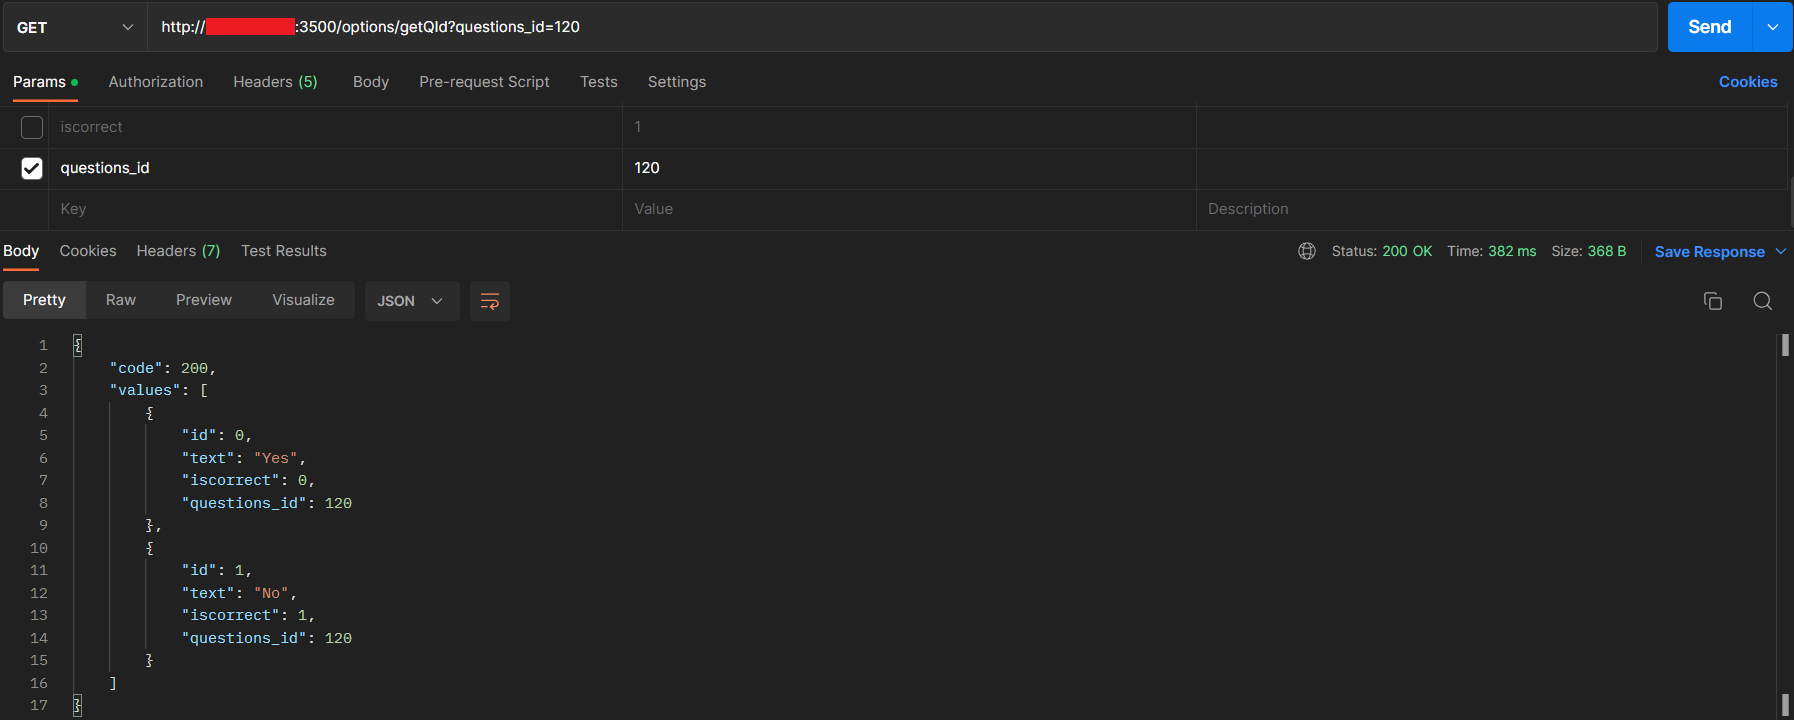Open the Settings tab

676,82
